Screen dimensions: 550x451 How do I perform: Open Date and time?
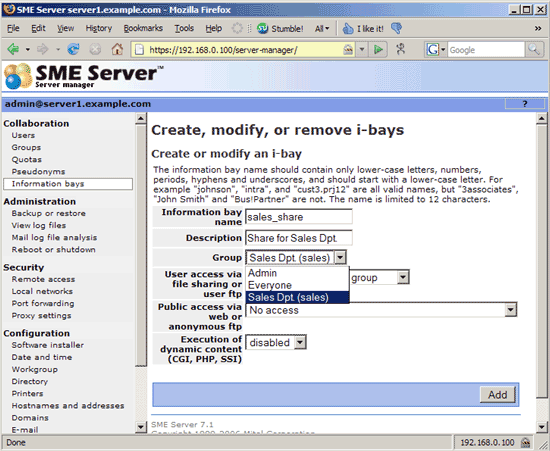[42, 357]
